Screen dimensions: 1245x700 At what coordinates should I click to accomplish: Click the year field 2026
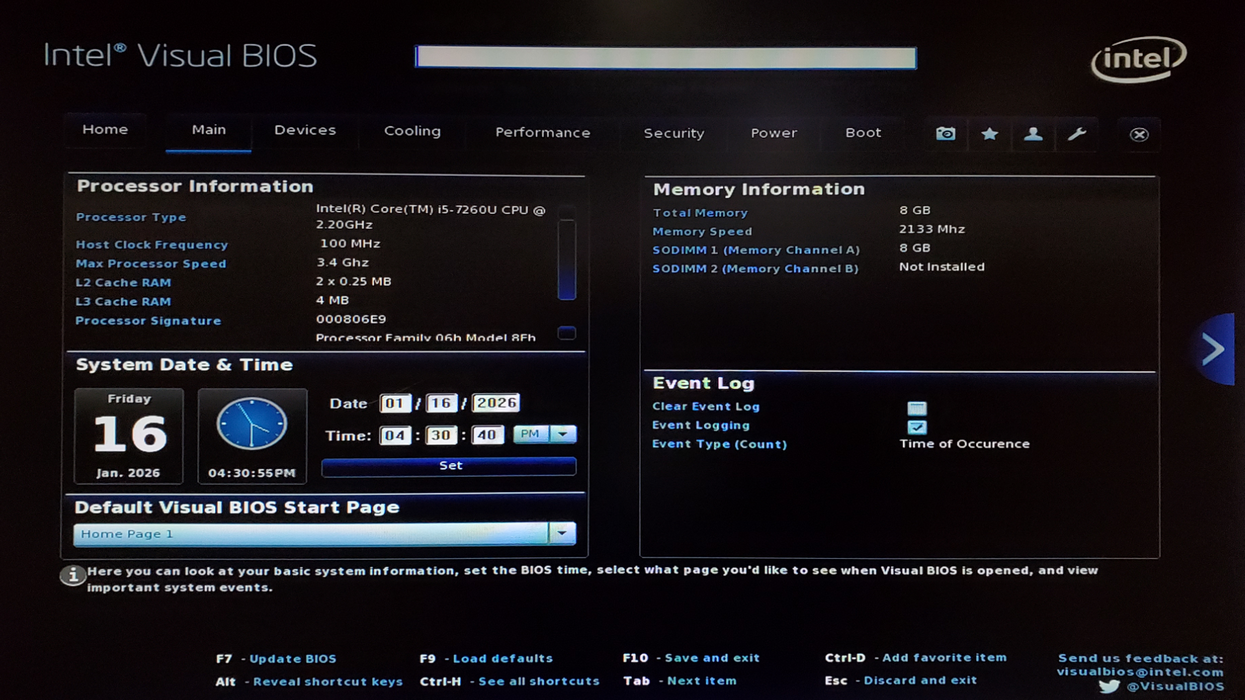coord(496,403)
